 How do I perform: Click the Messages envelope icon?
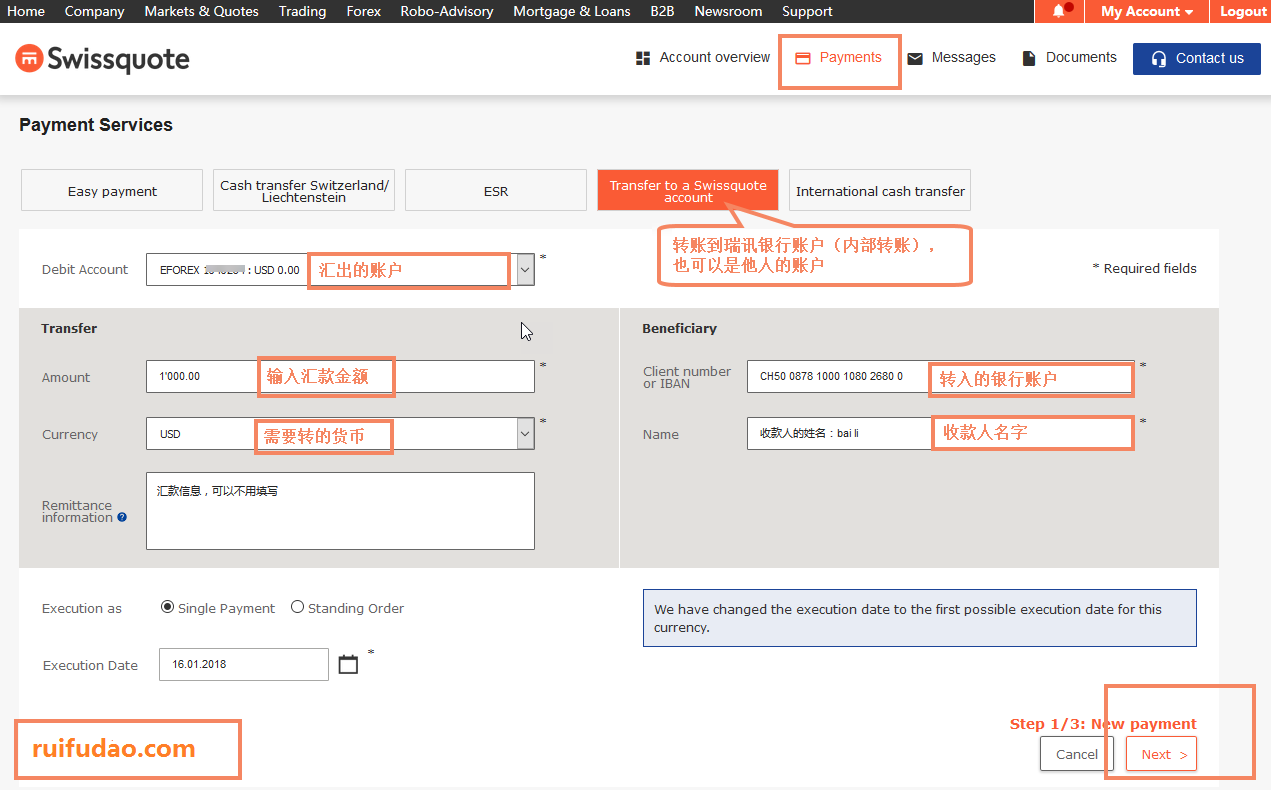(x=915, y=59)
